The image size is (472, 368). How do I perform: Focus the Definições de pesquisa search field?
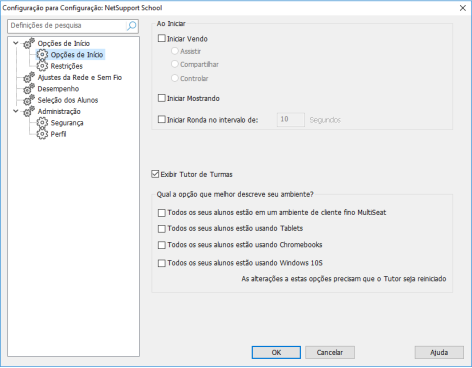67,26
